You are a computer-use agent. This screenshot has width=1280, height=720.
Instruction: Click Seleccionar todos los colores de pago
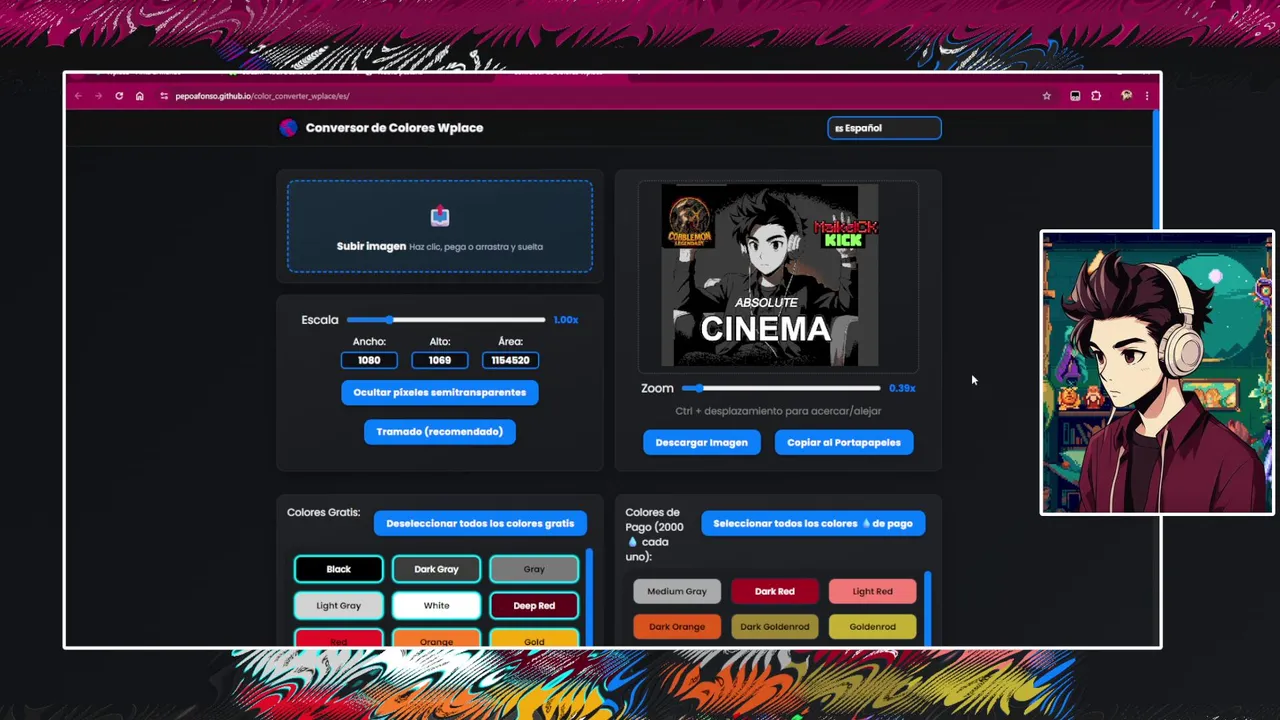(x=813, y=523)
